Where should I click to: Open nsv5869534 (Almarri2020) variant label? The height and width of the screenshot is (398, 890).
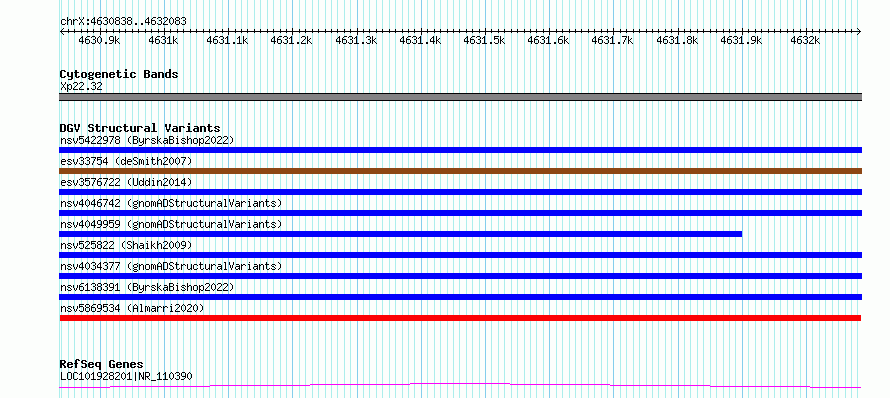click(132, 308)
